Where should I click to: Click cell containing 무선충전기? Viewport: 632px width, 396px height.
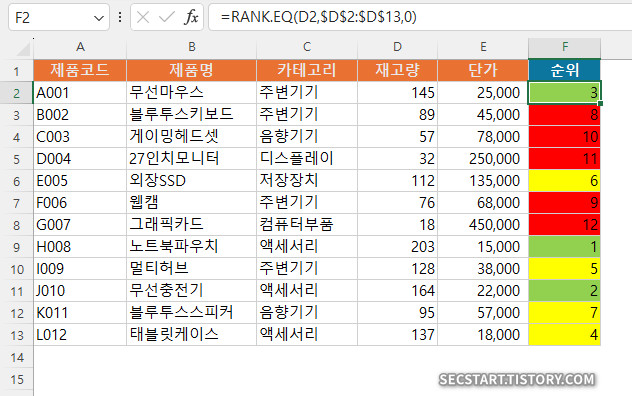click(191, 290)
